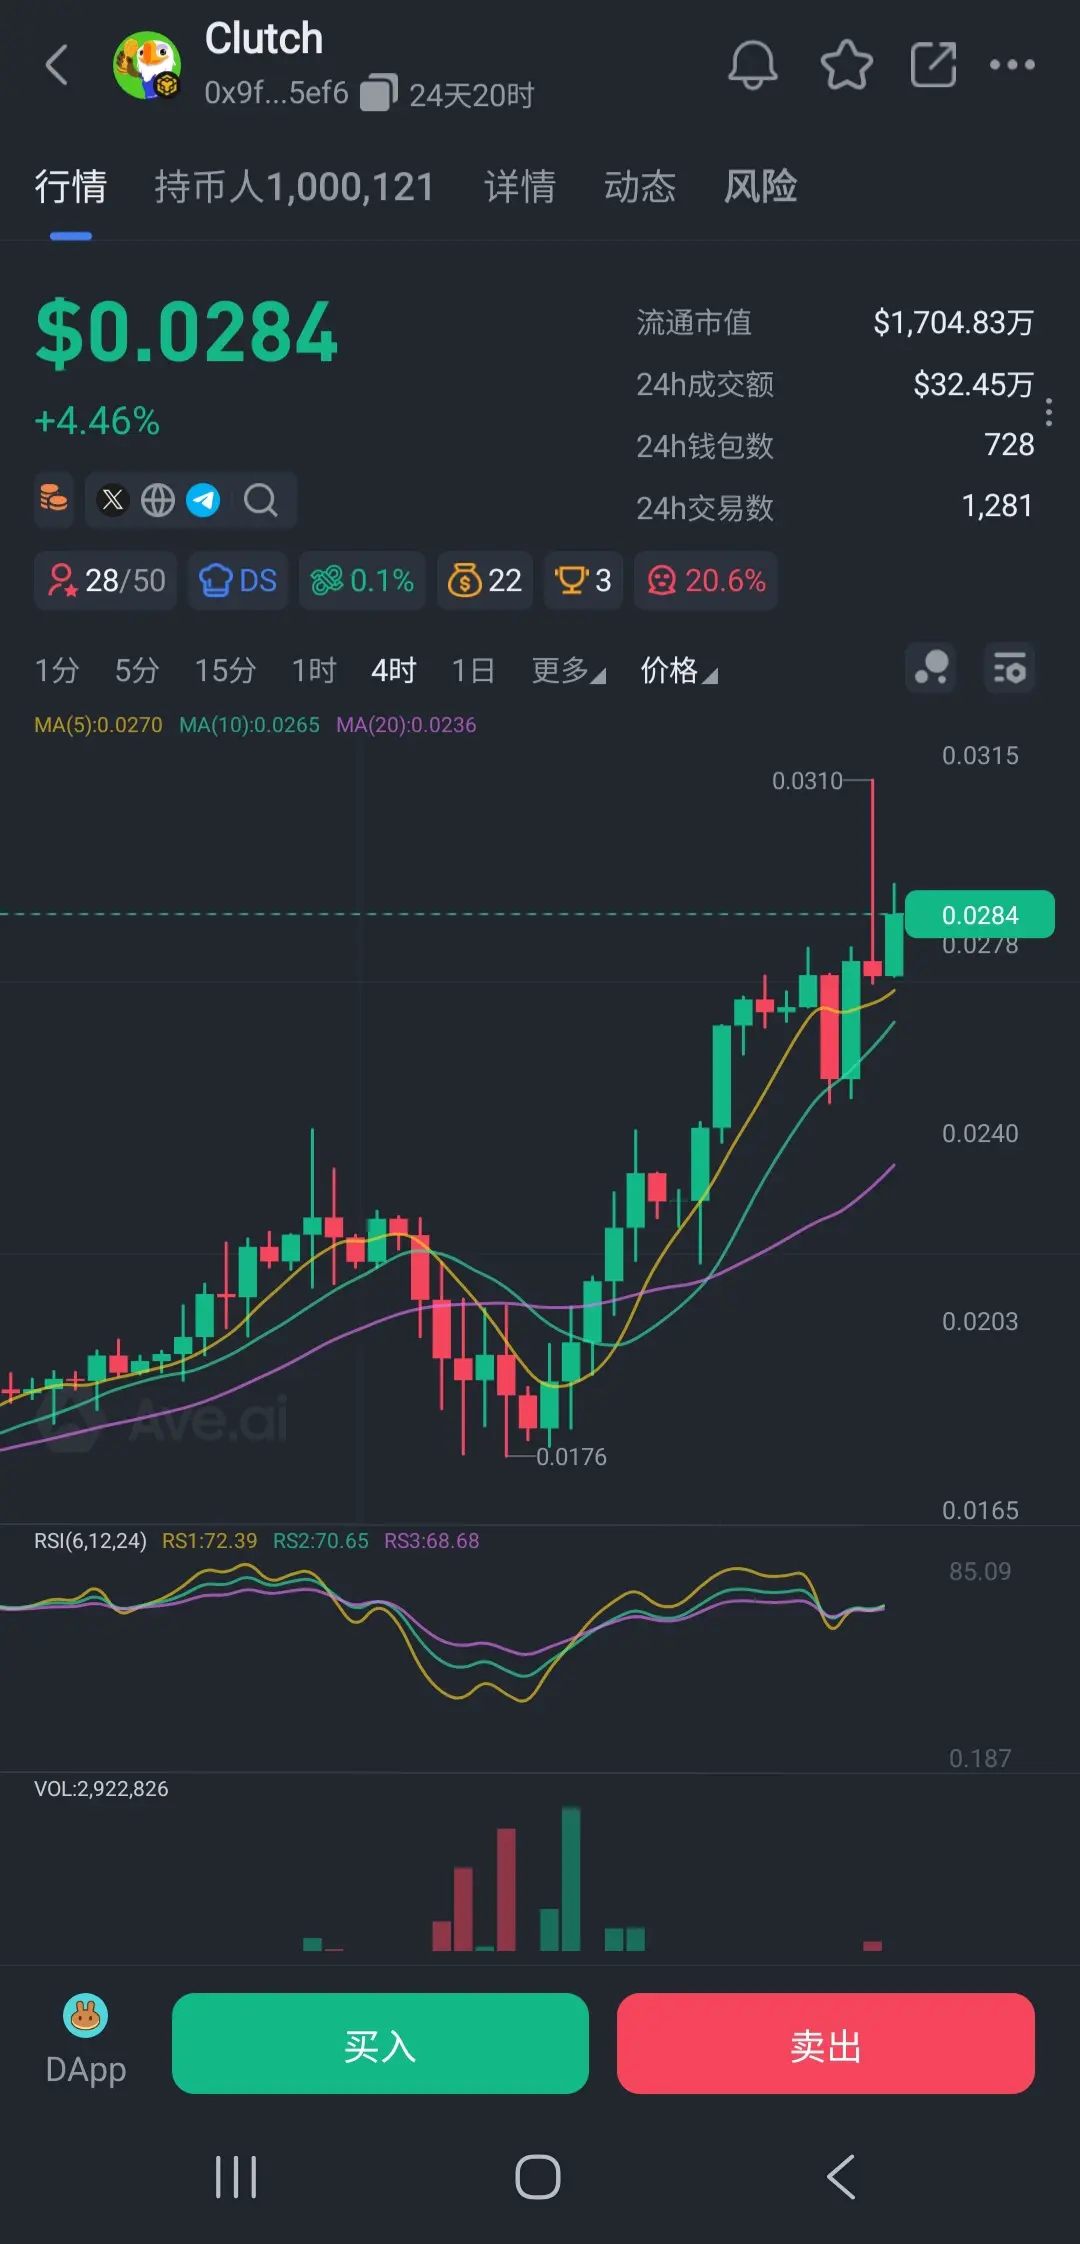Tap the 0.0176 low price marker
This screenshot has height=2244, width=1080.
coord(571,1457)
